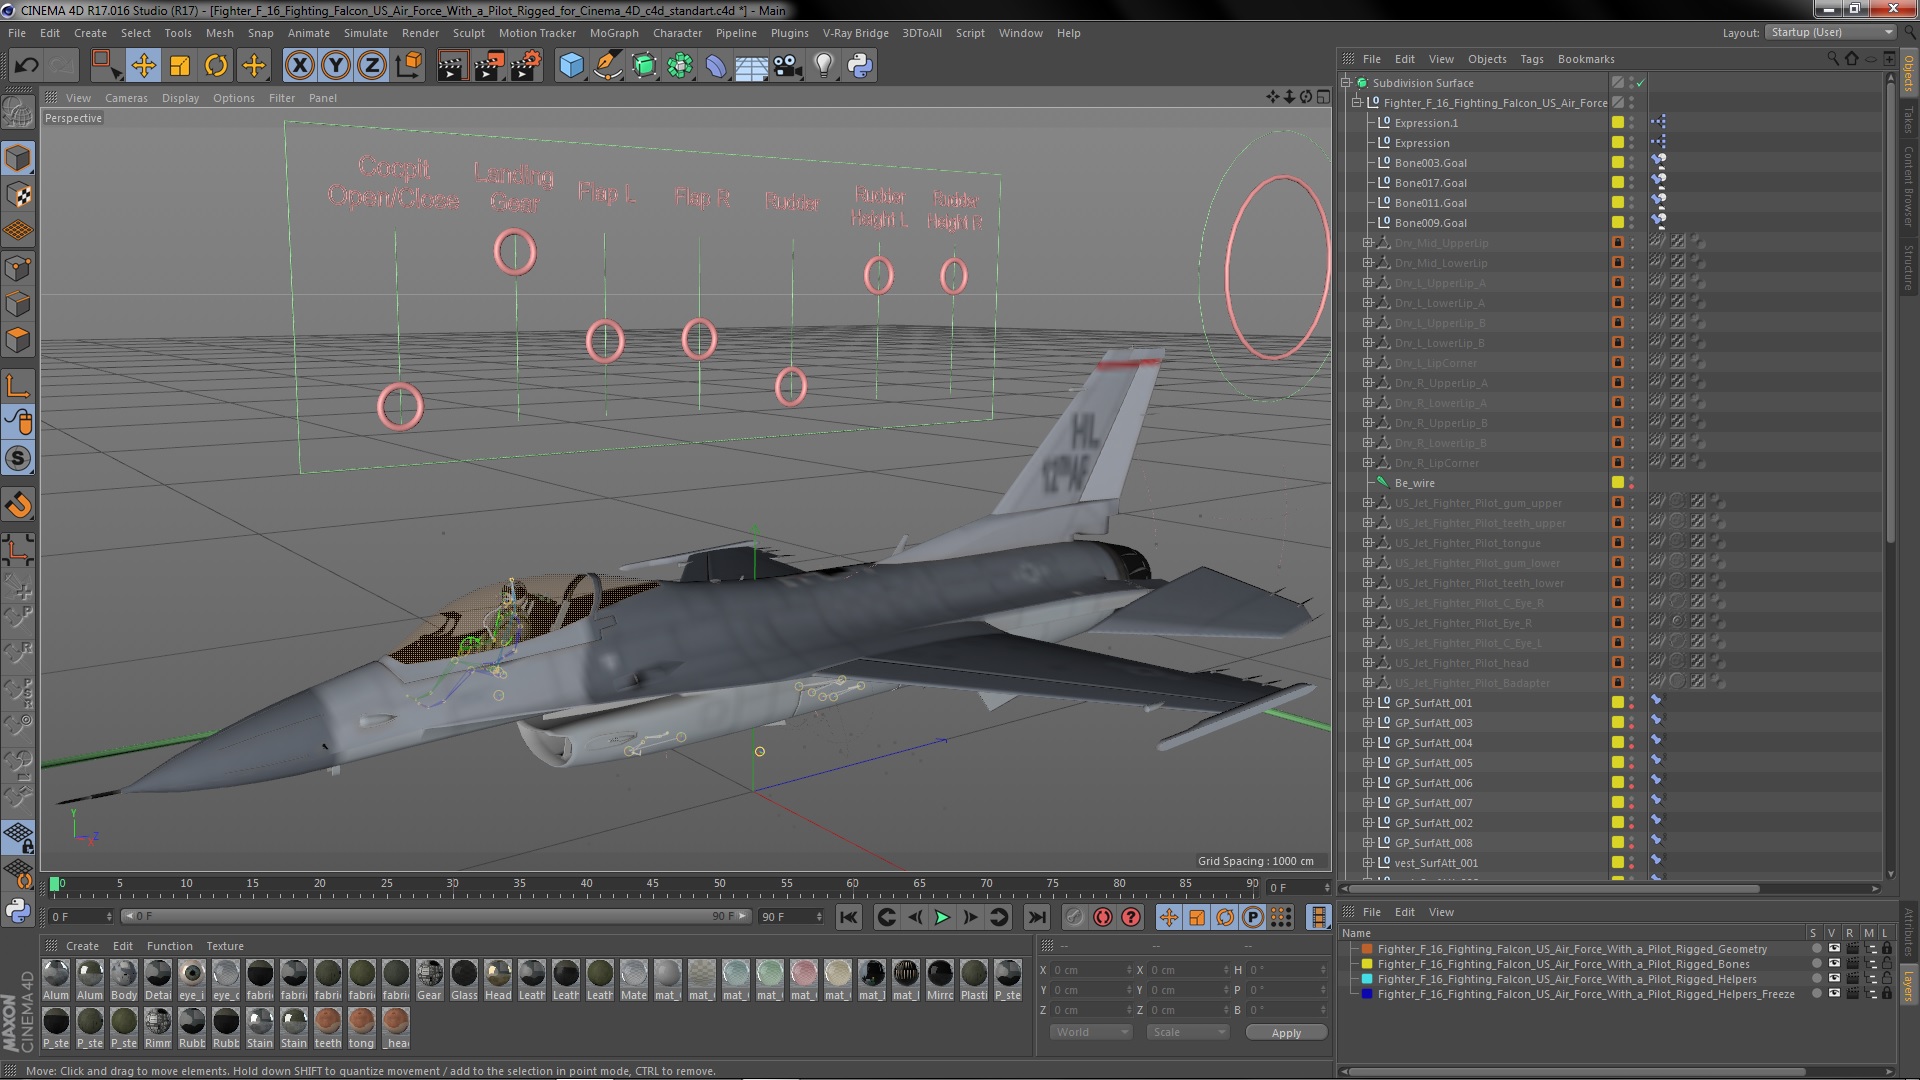Activate the Move tool in top toolbar

[x=143, y=66]
